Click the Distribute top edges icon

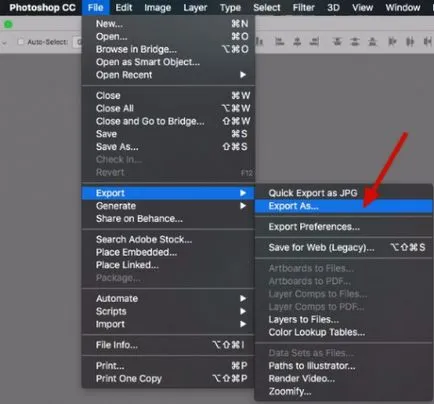click(x=337, y=42)
